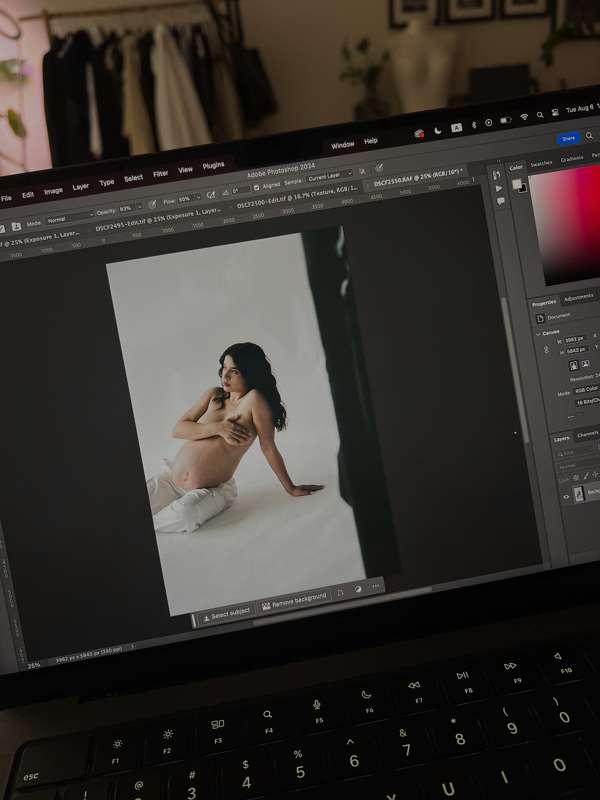Switch to the Layers panel tab
Viewport: 600px width, 800px height.
point(562,439)
